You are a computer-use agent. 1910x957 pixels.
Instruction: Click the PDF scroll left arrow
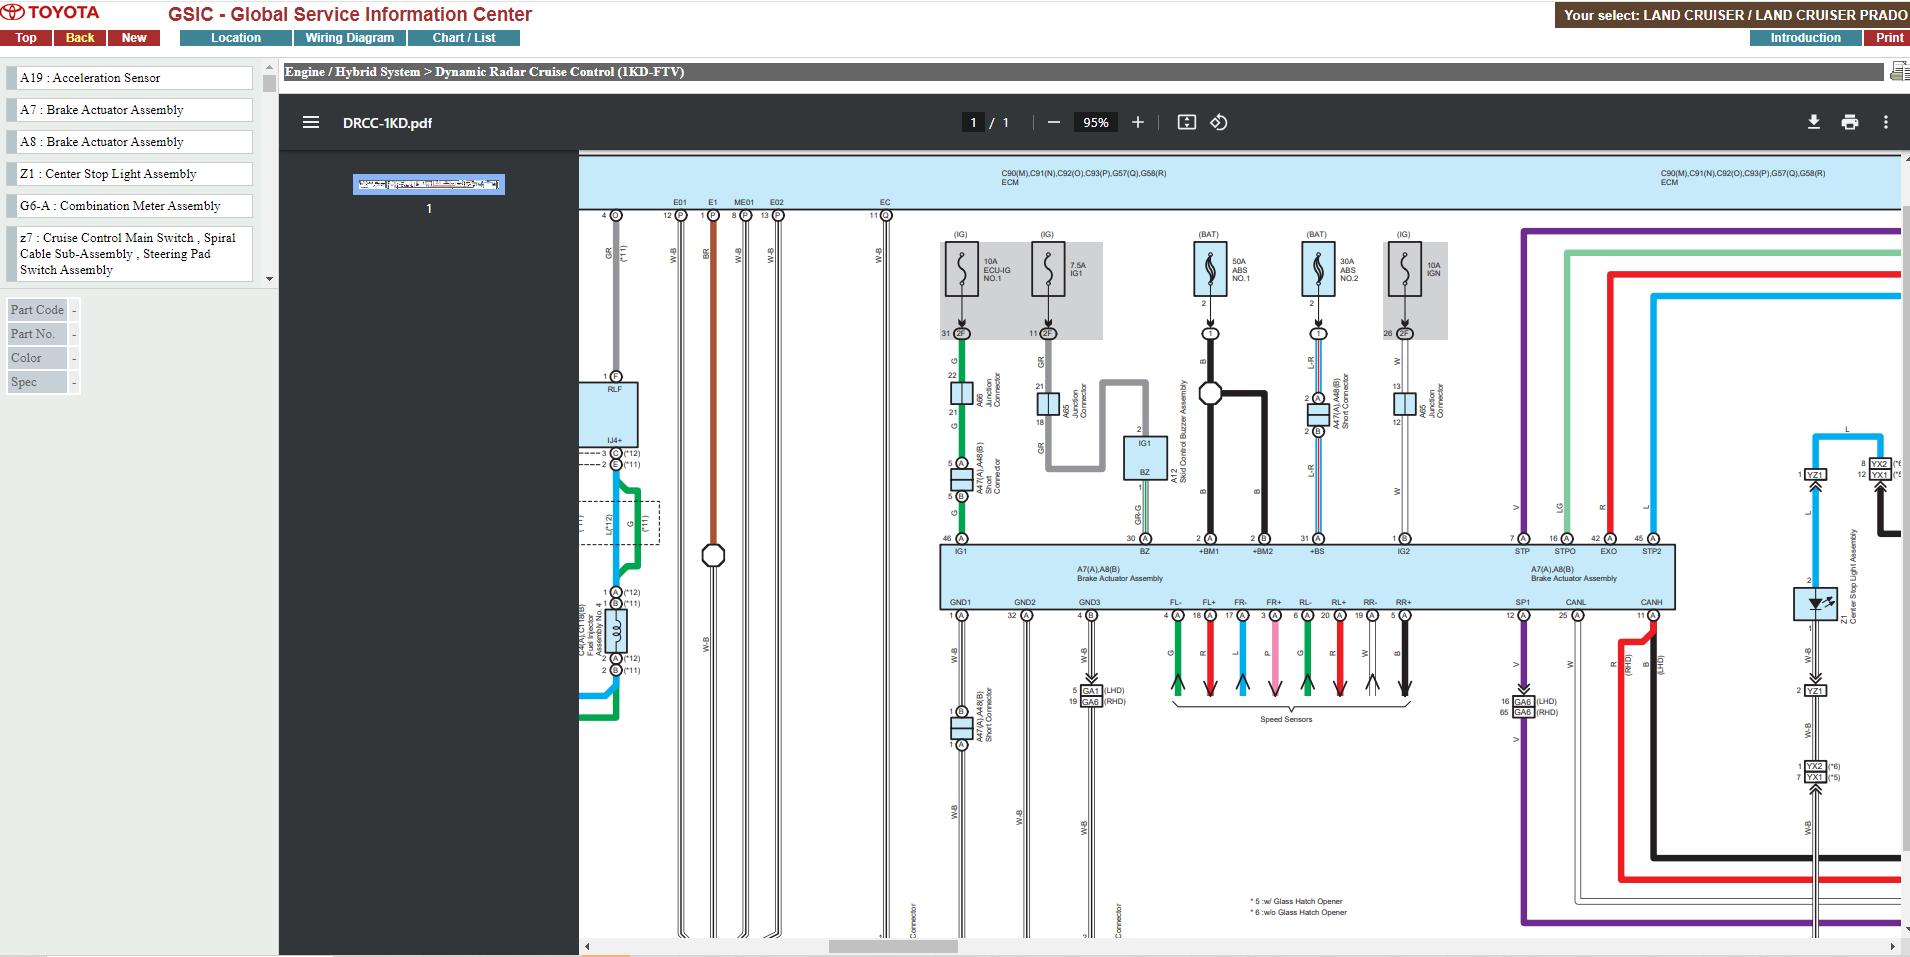click(587, 946)
